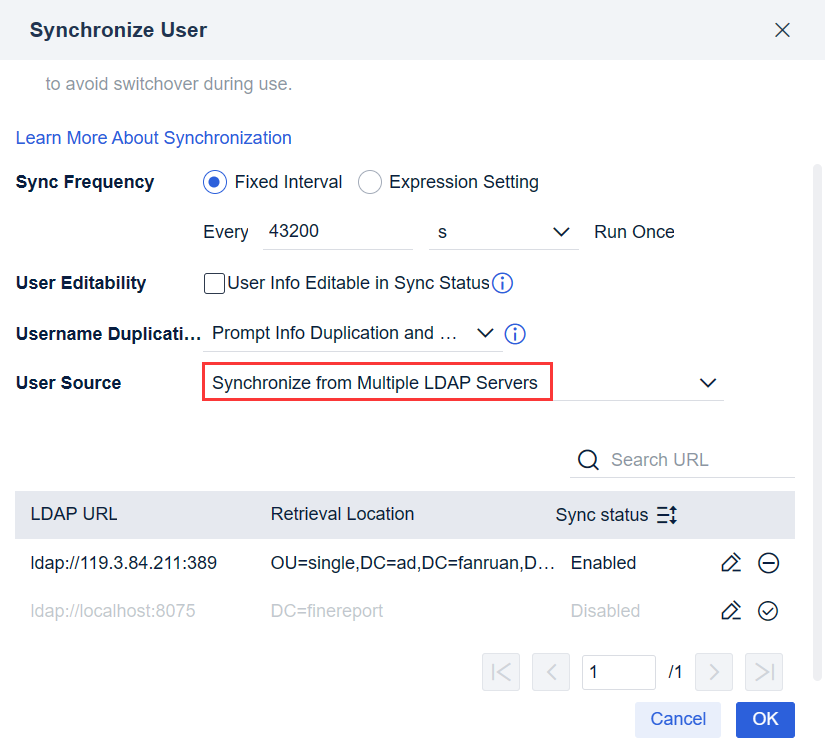Viewport: 825px width, 750px height.
Task: Disable the ldap://119.3.84.211:389 server via minus icon
Action: coord(768,563)
